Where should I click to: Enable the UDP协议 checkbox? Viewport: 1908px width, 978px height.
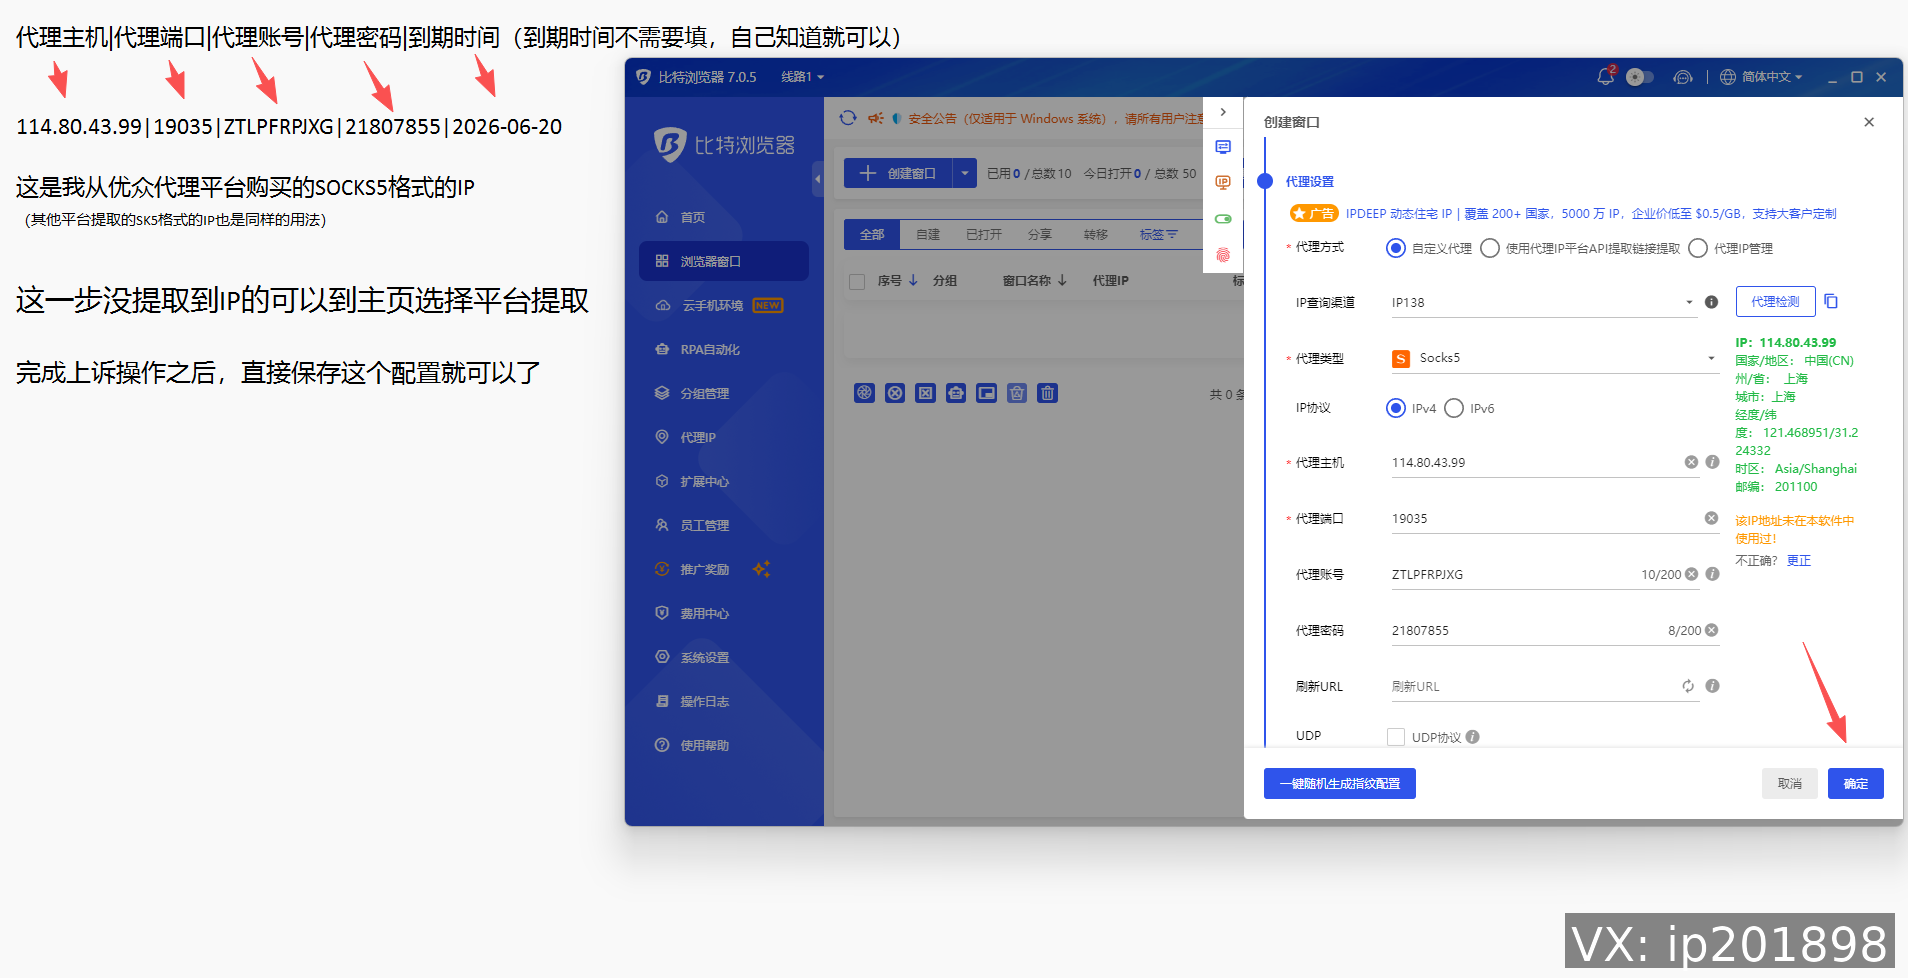[x=1396, y=737]
